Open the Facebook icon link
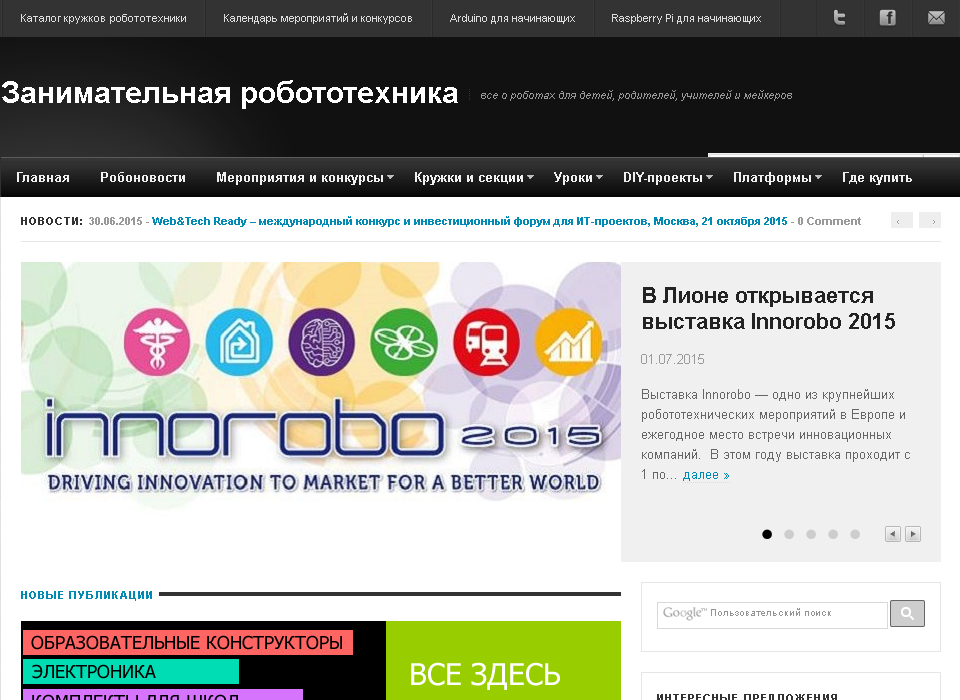The width and height of the screenshot is (960, 700). click(x=888, y=18)
